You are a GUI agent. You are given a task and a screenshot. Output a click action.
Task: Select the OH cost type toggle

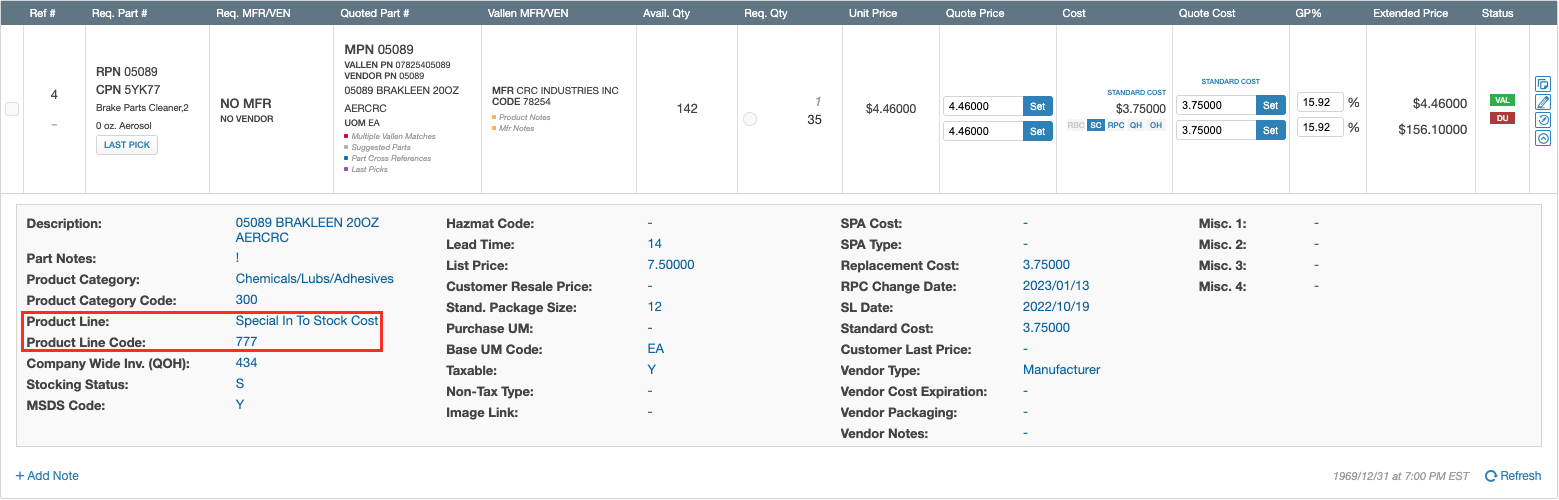pos(1155,125)
